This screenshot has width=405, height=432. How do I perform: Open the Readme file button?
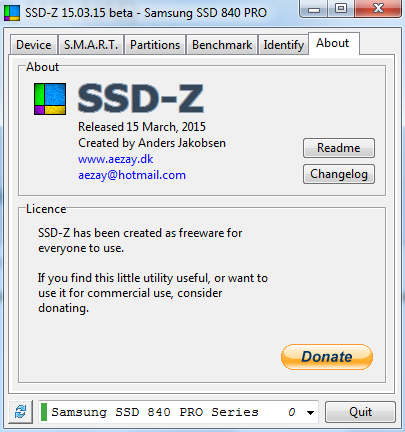pyautogui.click(x=339, y=148)
